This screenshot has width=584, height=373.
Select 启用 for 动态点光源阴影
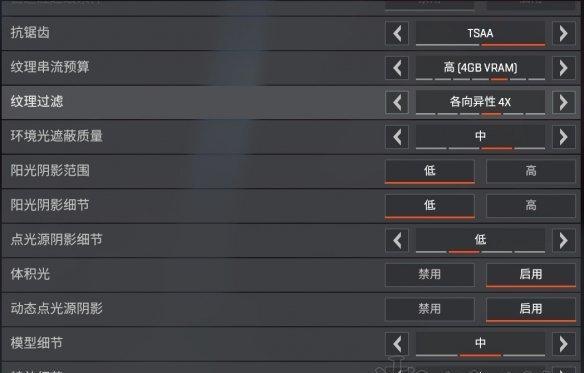(x=531, y=309)
